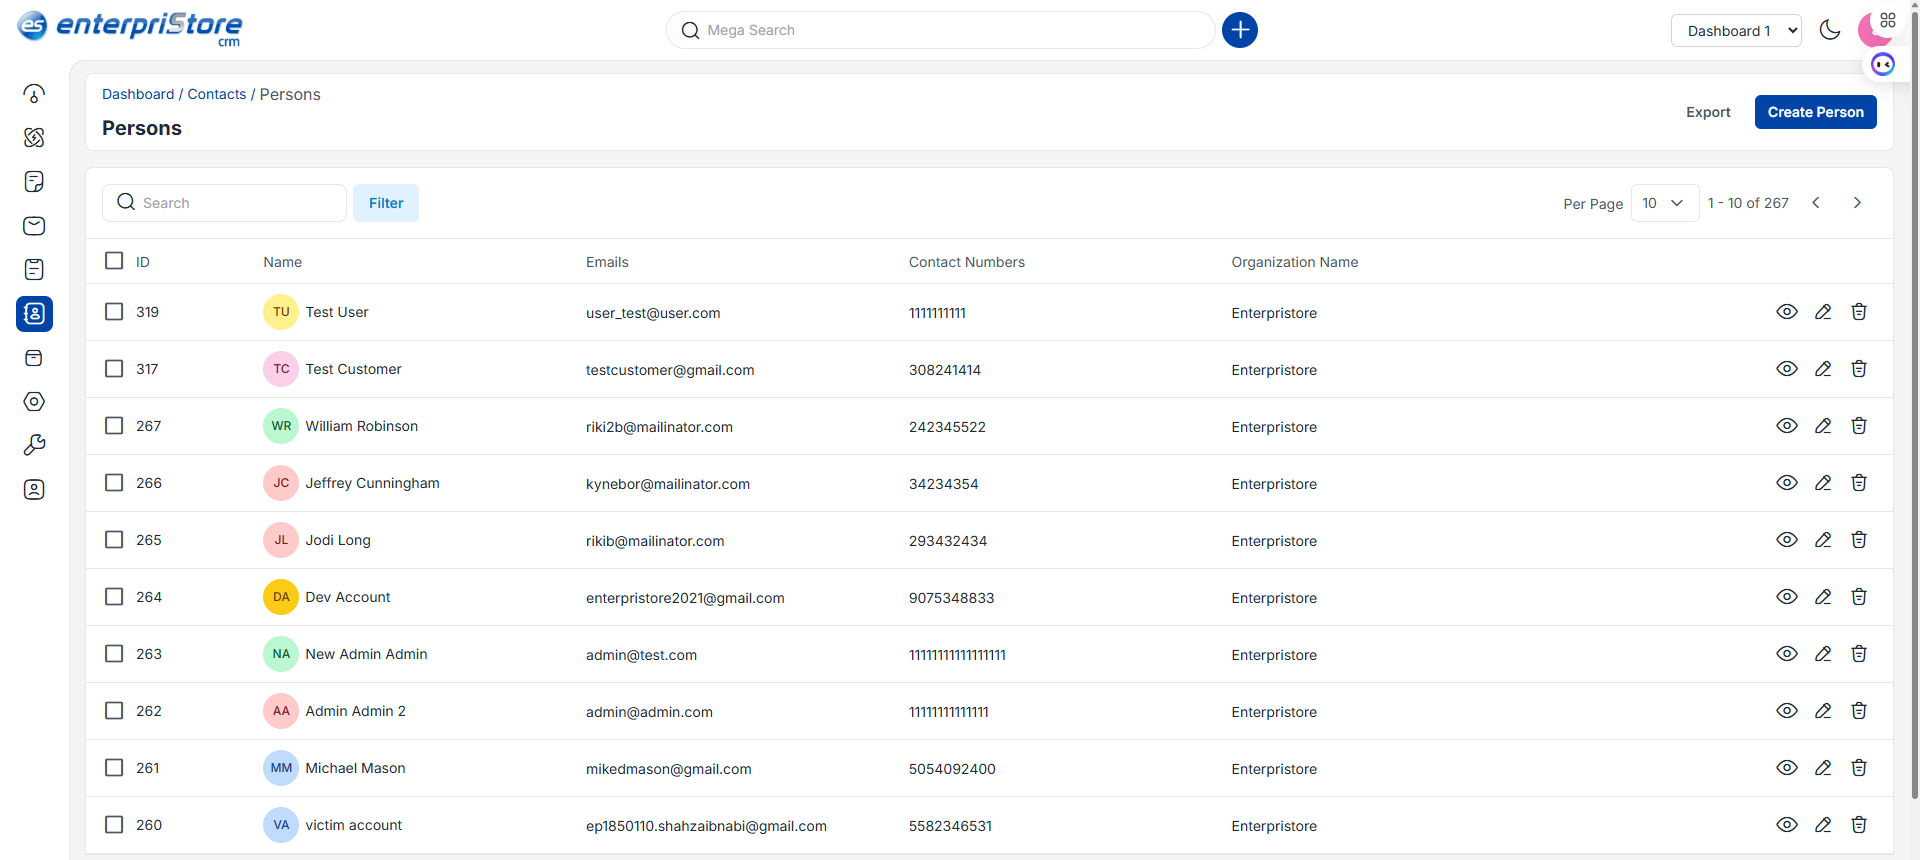Check the checkbox for ID 263

click(x=114, y=654)
